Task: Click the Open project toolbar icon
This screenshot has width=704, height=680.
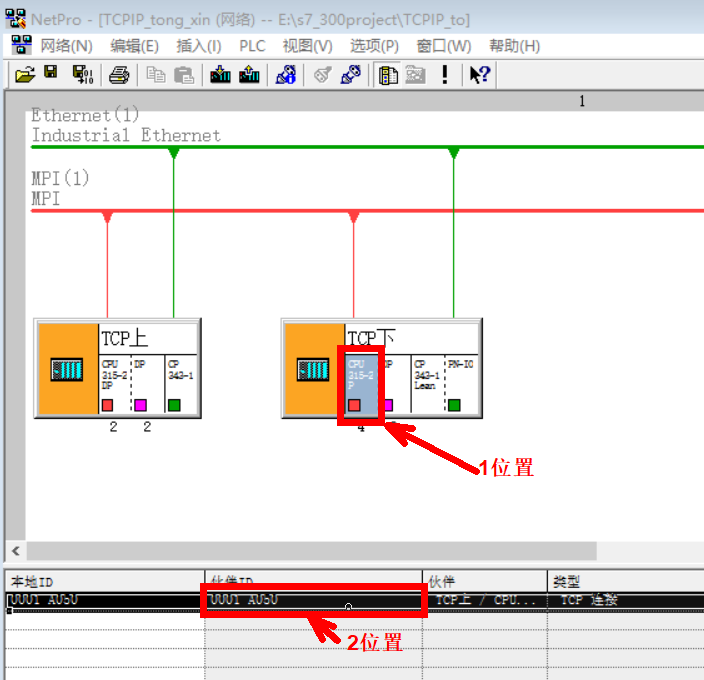Action: pyautogui.click(x=25, y=74)
